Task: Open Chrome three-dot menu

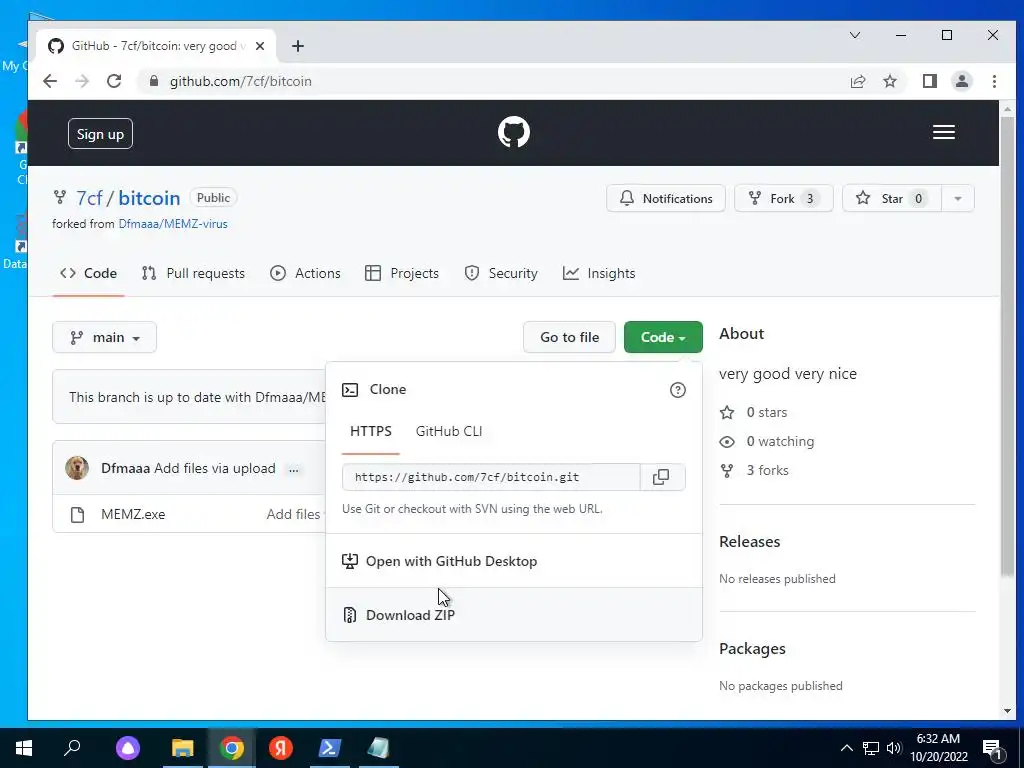Action: (994, 81)
